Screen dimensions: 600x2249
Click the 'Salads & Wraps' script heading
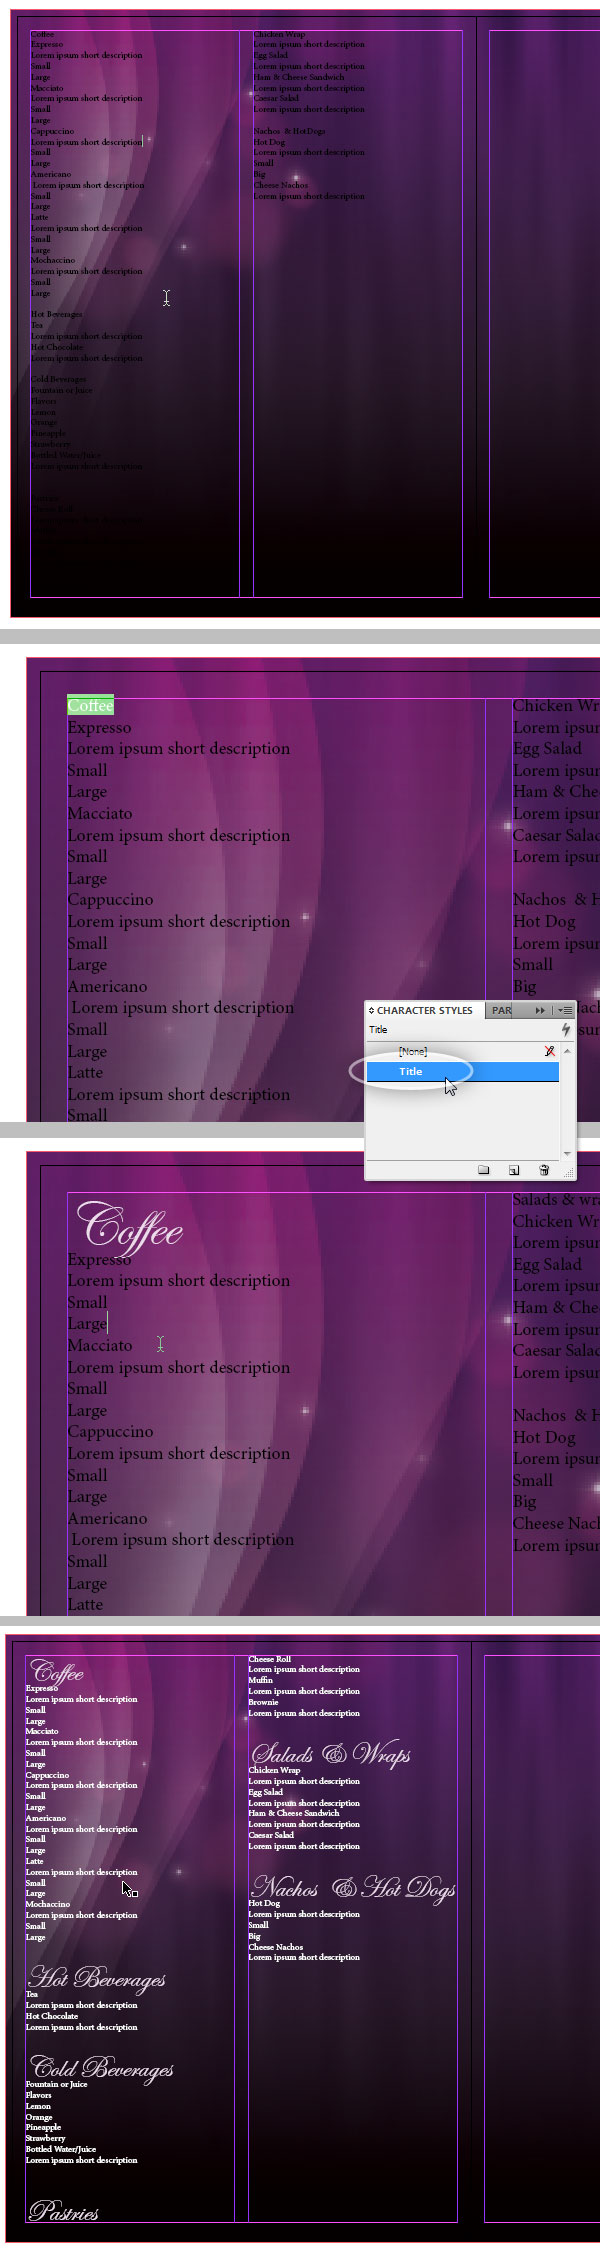(x=331, y=1755)
